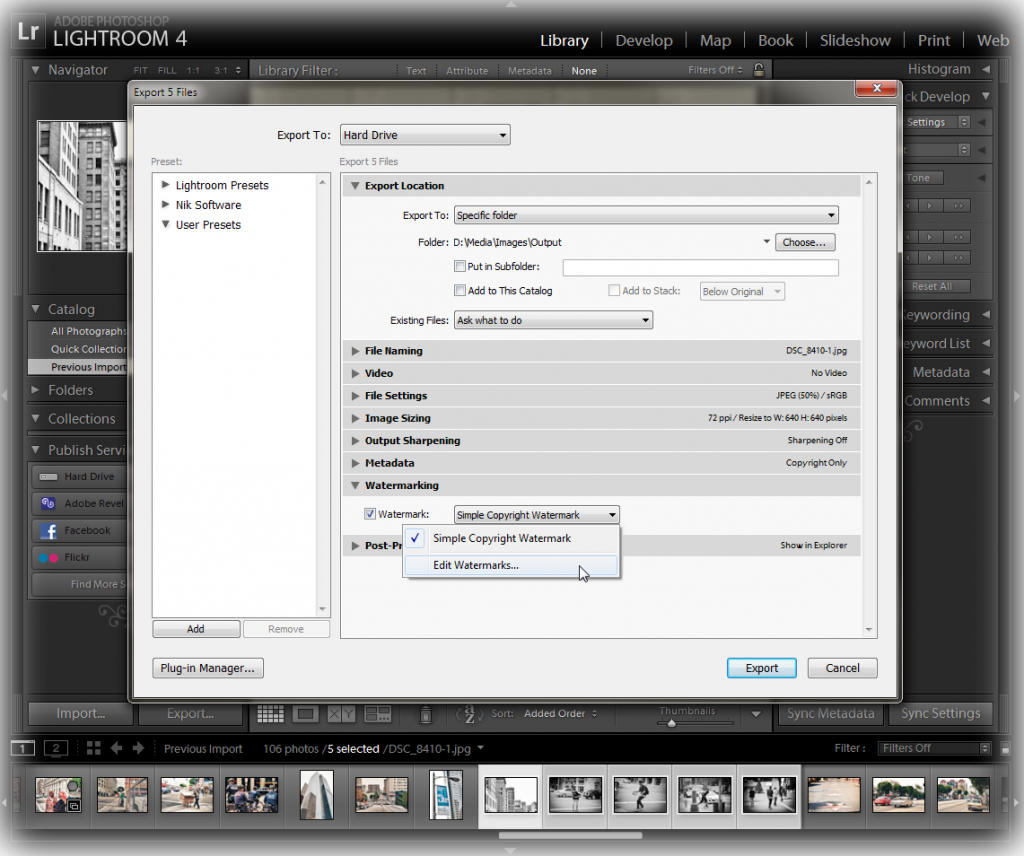
Task: Click the filter lock icon
Action: [x=759, y=70]
